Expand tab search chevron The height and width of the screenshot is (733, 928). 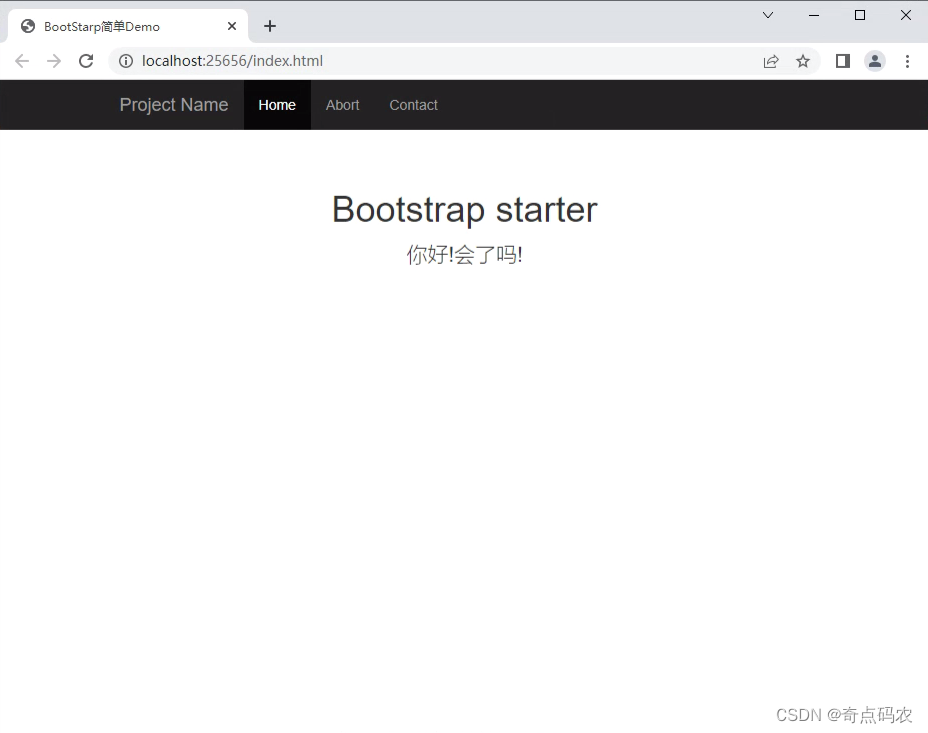(x=768, y=15)
